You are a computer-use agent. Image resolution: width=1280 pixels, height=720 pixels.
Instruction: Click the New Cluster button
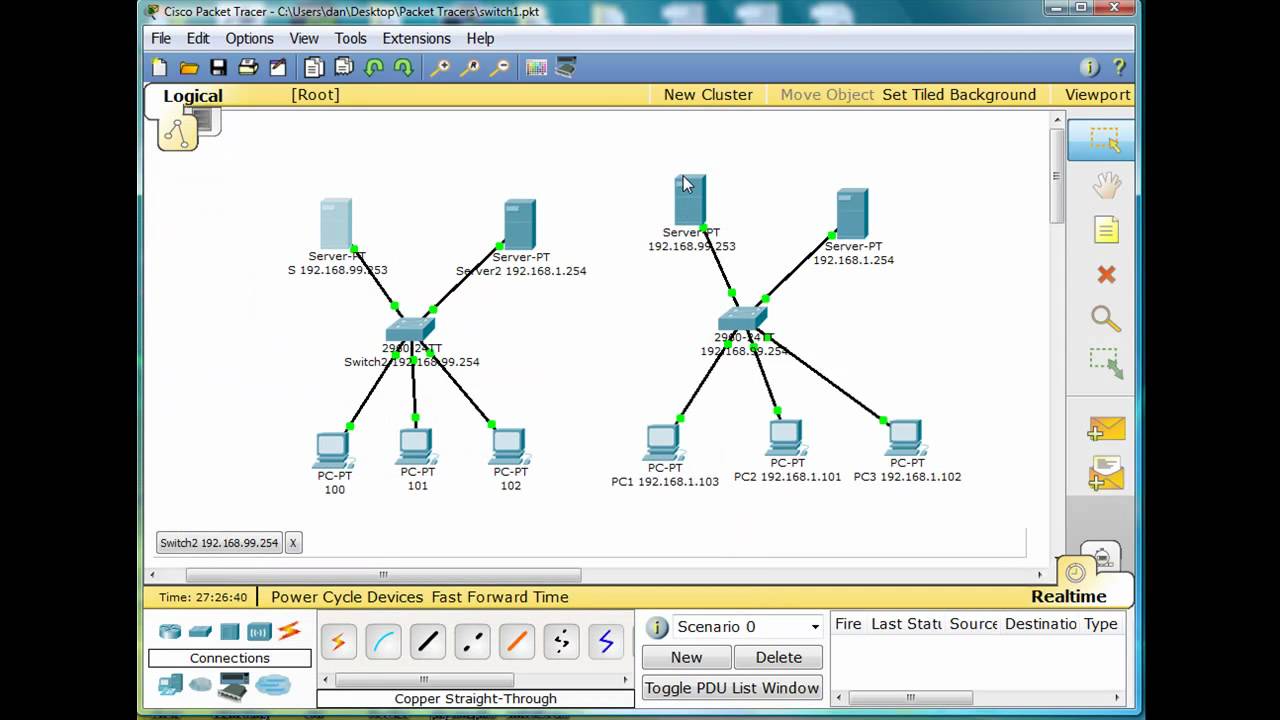pyautogui.click(x=708, y=95)
